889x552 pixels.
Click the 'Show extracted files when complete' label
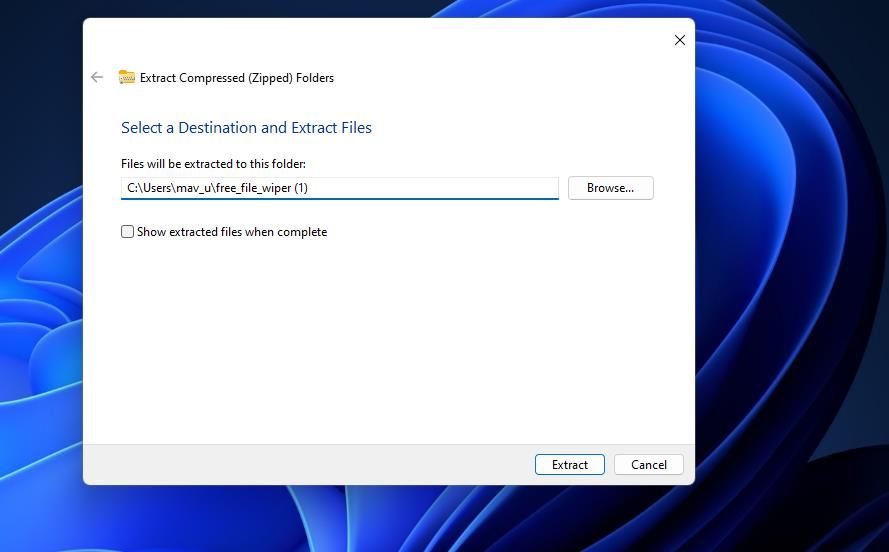(232, 232)
